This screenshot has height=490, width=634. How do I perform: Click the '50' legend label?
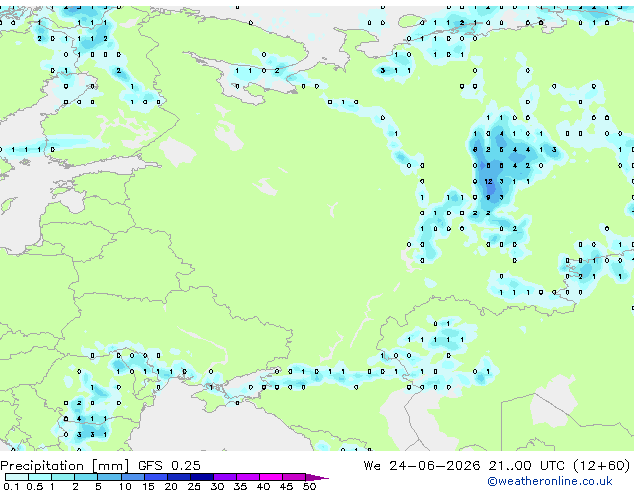tap(309, 486)
